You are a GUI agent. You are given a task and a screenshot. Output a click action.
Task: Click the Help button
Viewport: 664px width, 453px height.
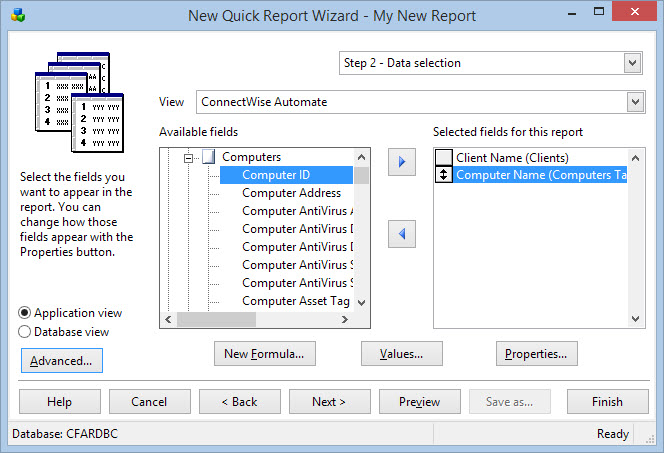[x=60, y=401]
